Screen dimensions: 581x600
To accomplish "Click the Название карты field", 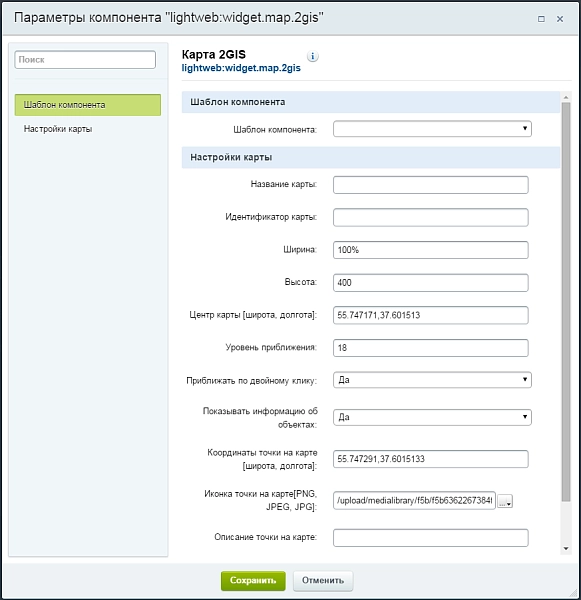I will click(431, 185).
